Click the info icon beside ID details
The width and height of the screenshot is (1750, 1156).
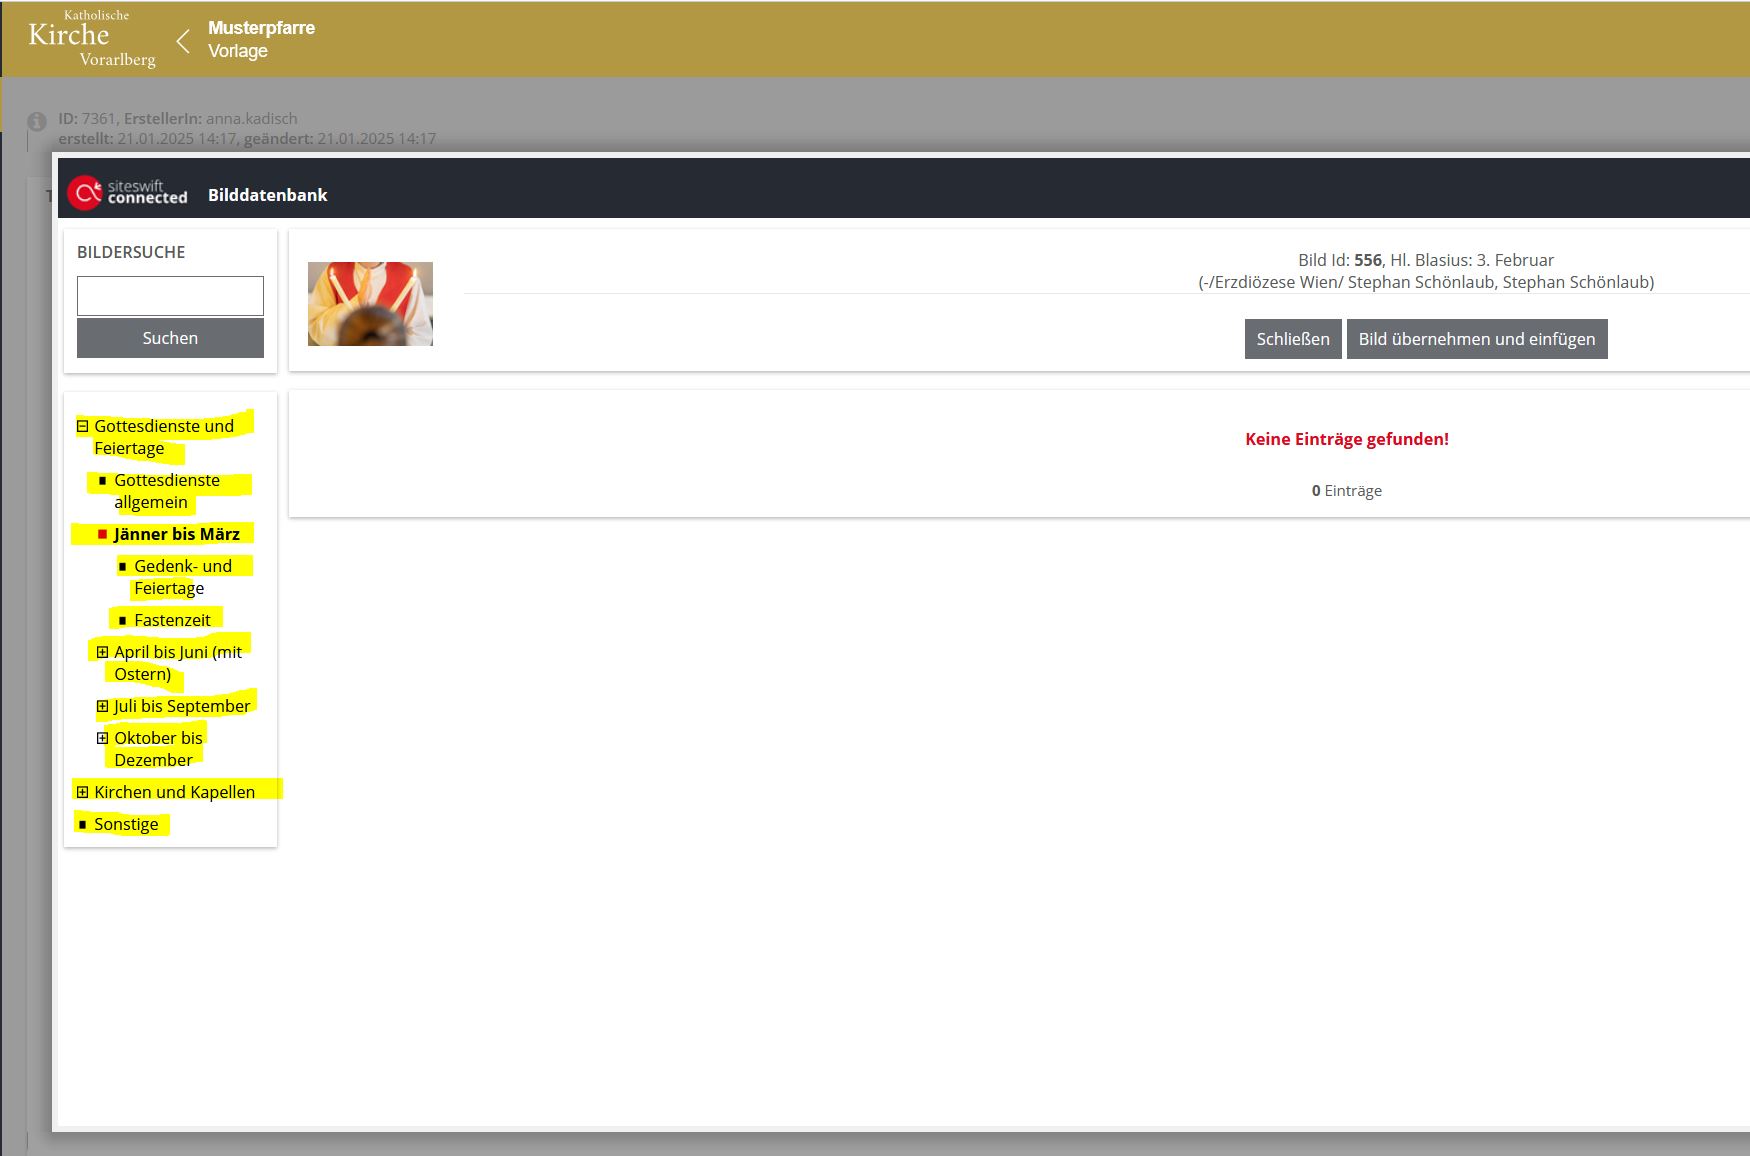coord(37,122)
